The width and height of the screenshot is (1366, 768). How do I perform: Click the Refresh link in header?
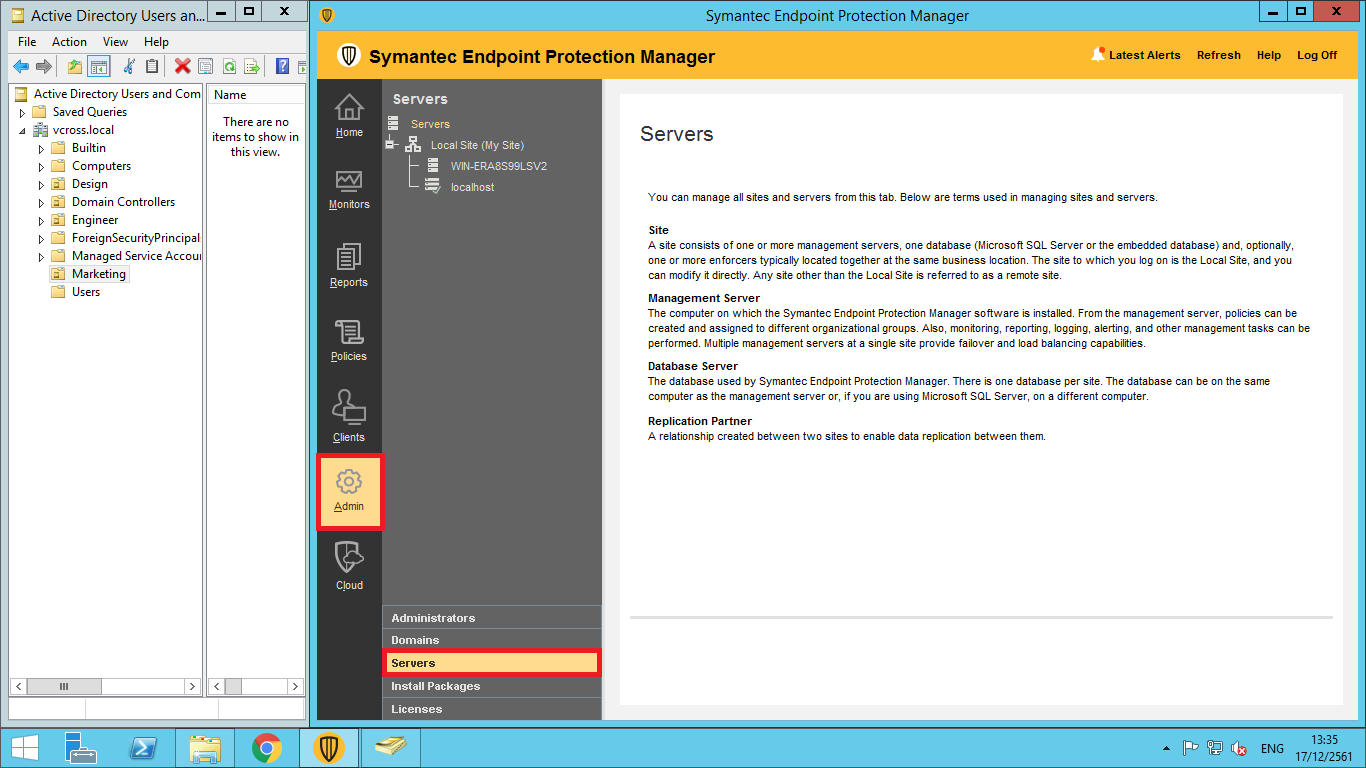coord(1218,55)
